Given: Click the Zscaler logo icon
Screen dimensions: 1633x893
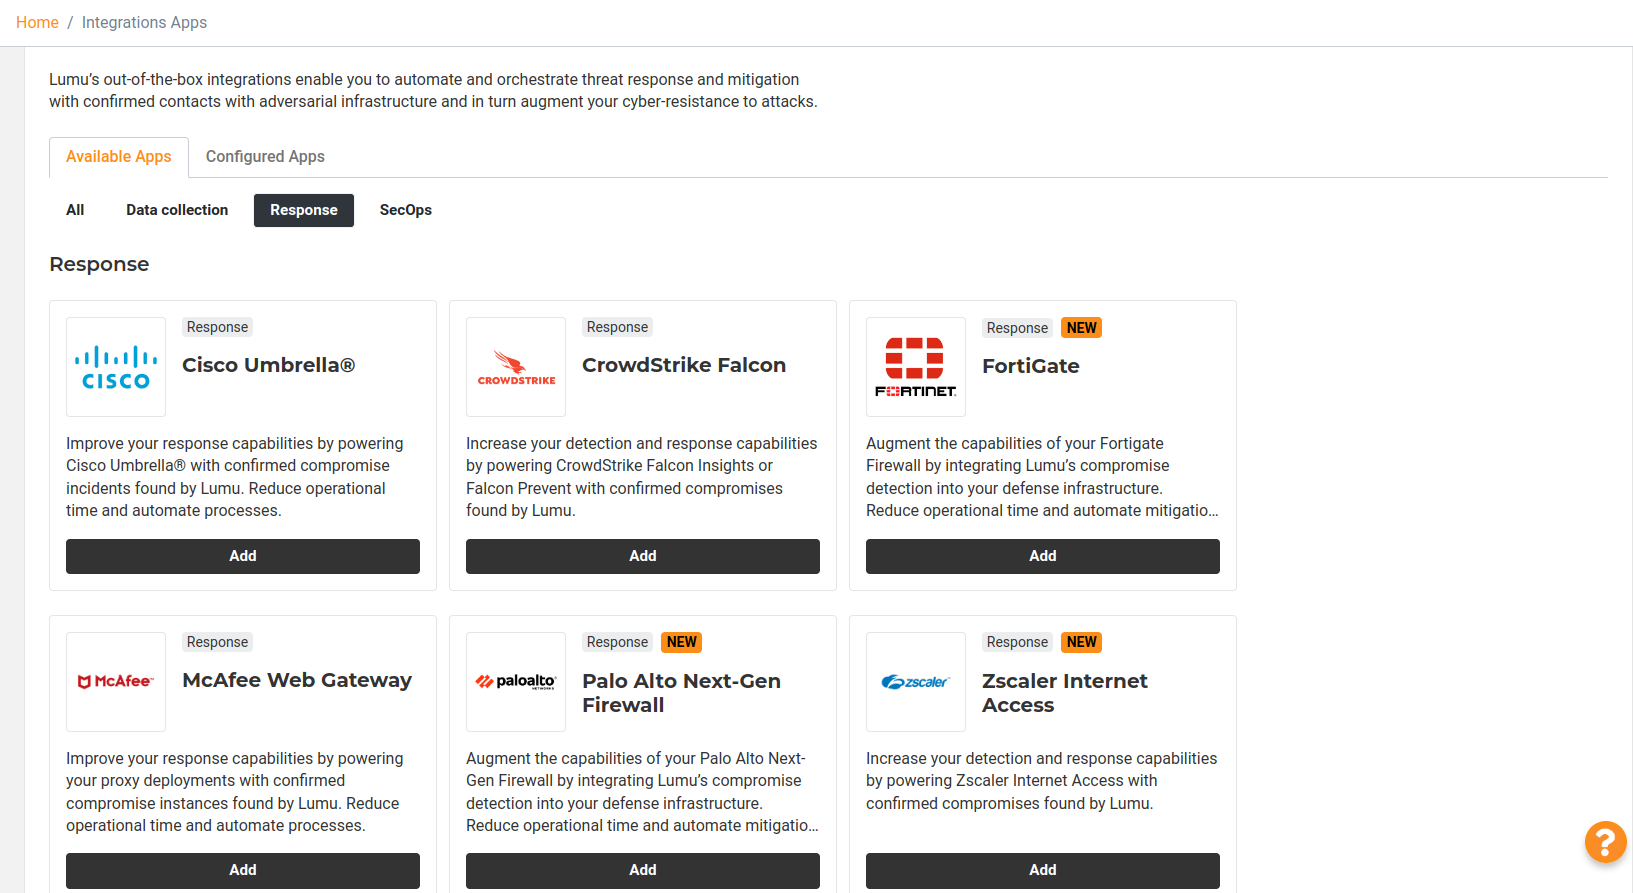Looking at the screenshot, I should coord(916,682).
